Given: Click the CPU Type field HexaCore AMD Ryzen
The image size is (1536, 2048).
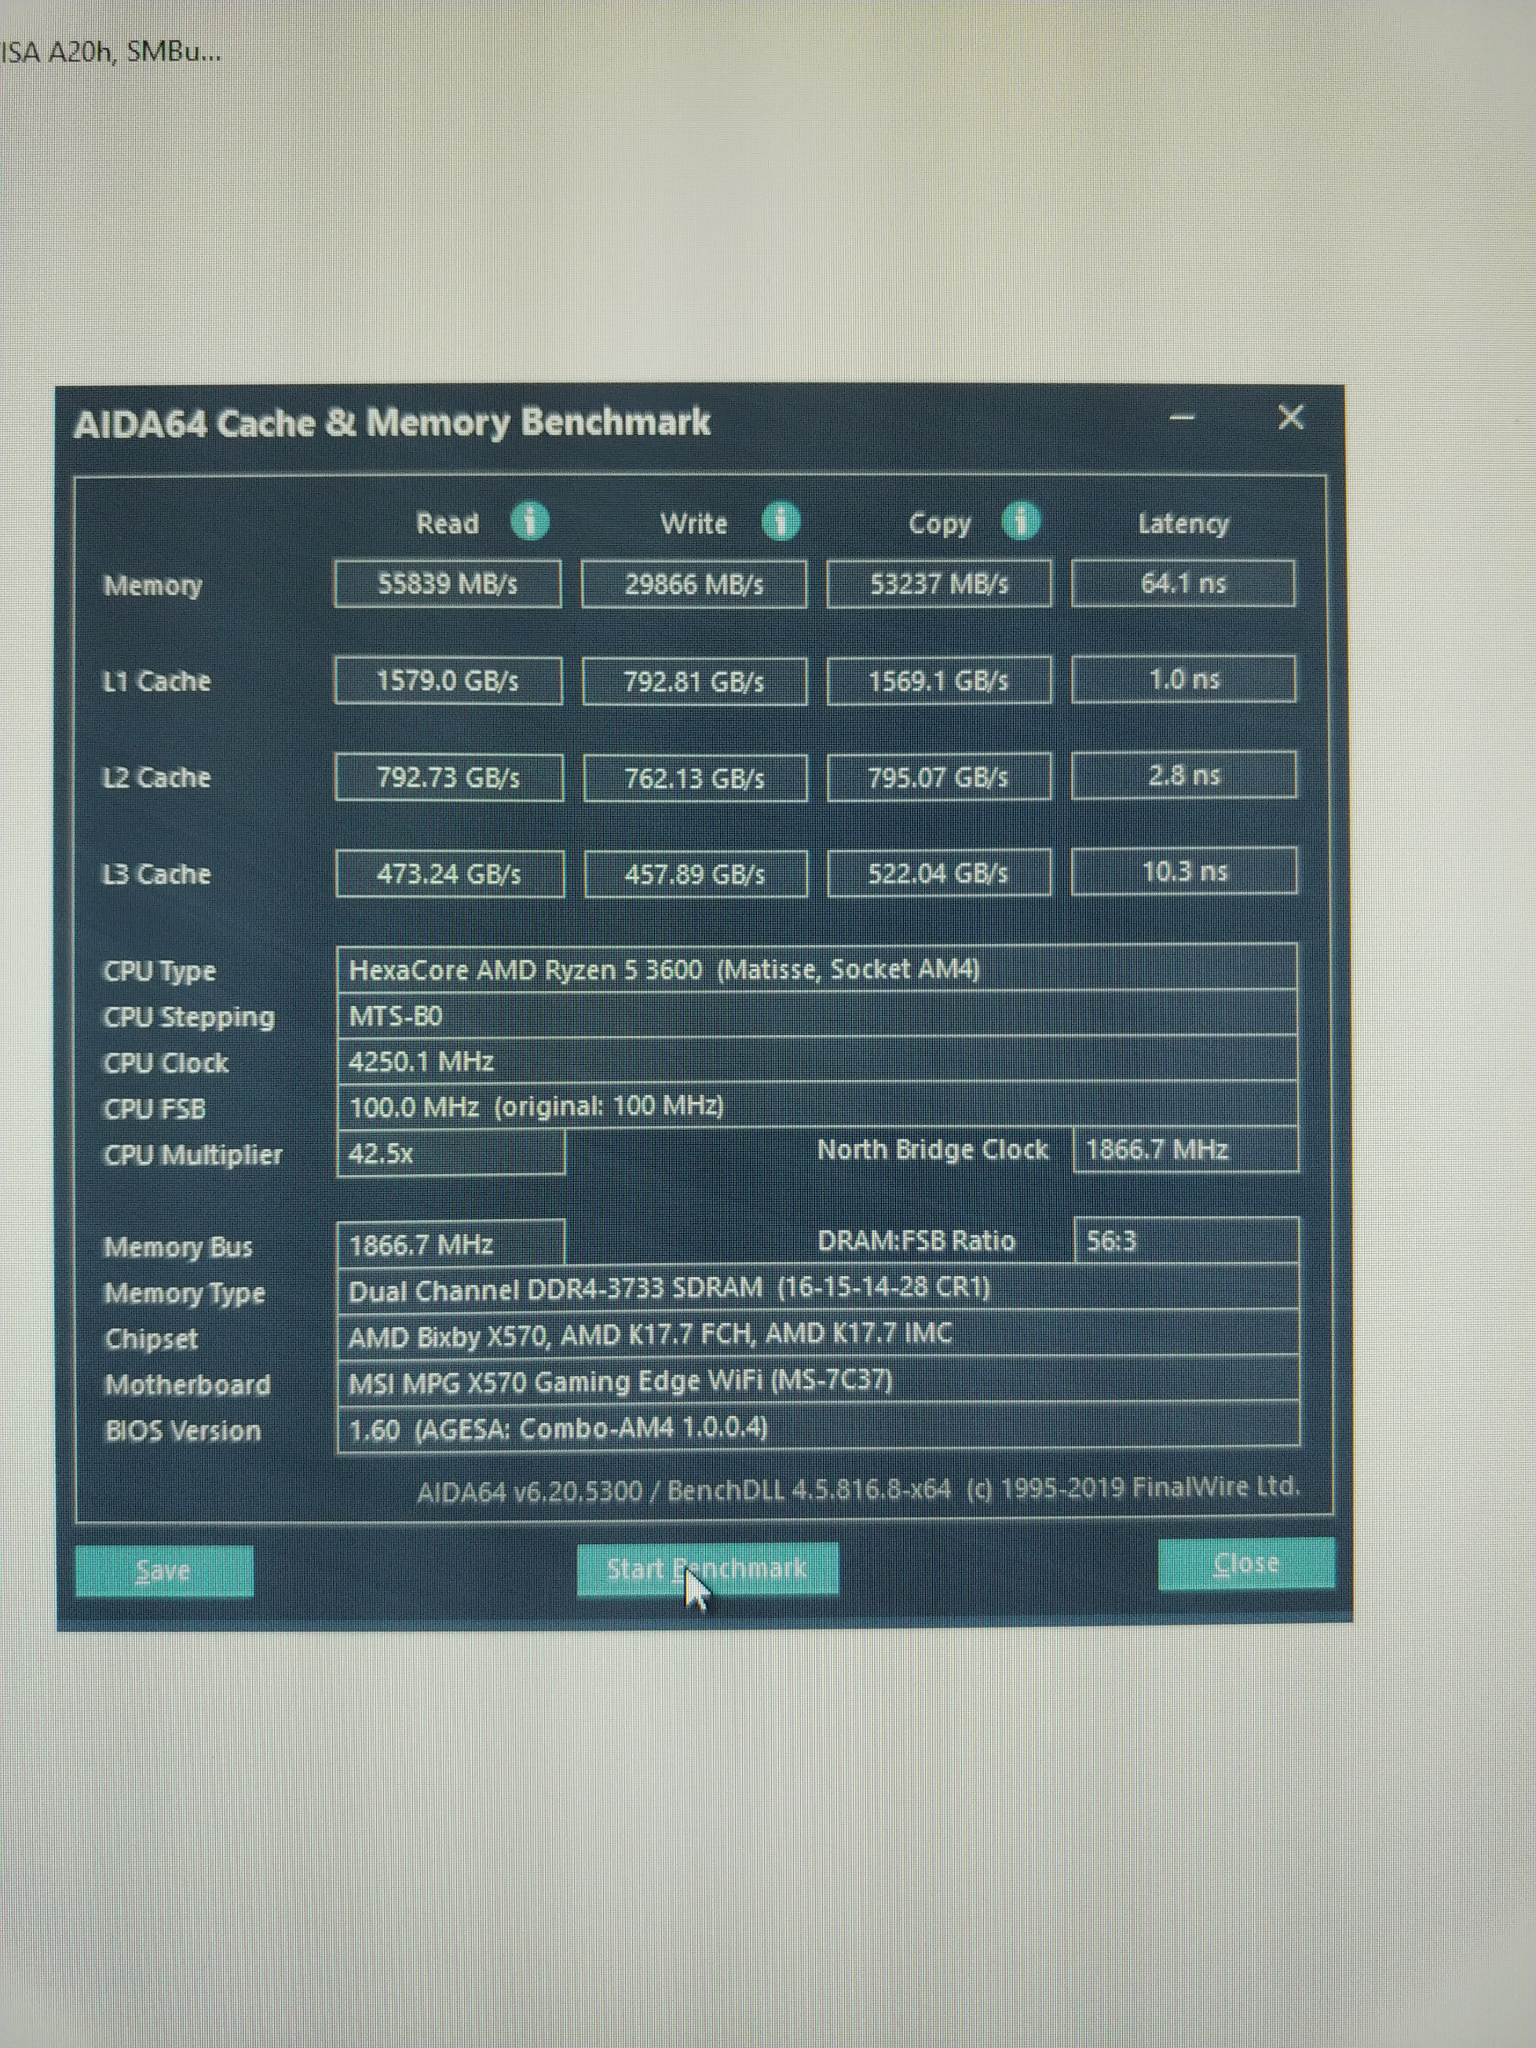Looking at the screenshot, I should (x=817, y=969).
